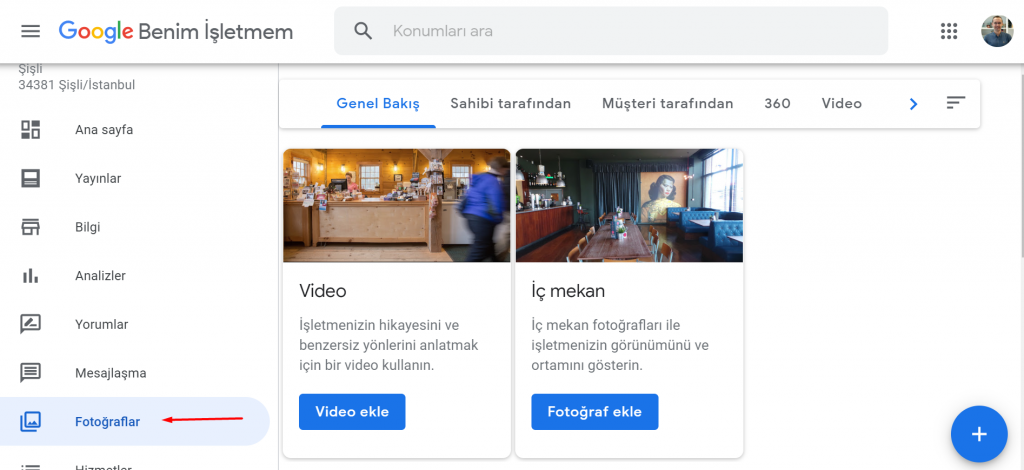Open the hamburger main menu
Viewport: 1024px width, 470px height.
tap(31, 31)
